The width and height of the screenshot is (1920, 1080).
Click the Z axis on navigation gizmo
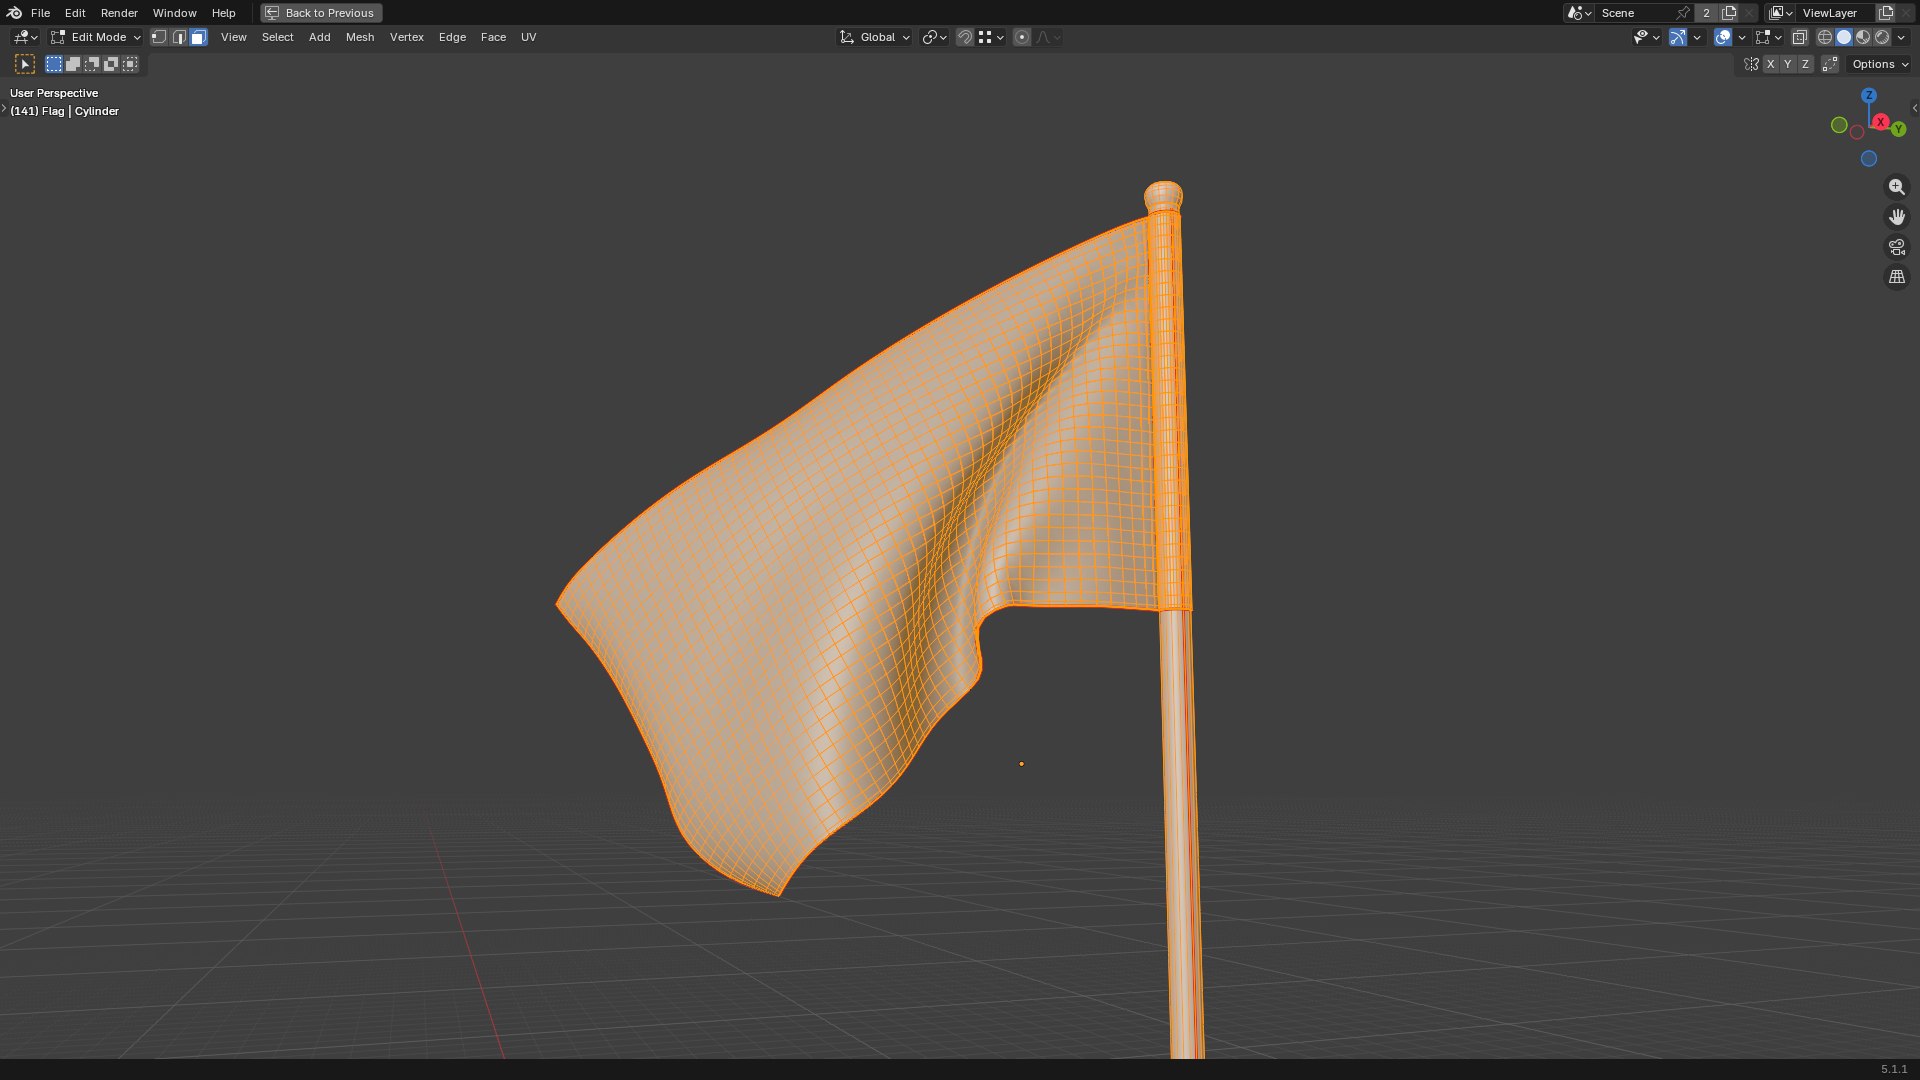tap(1869, 95)
